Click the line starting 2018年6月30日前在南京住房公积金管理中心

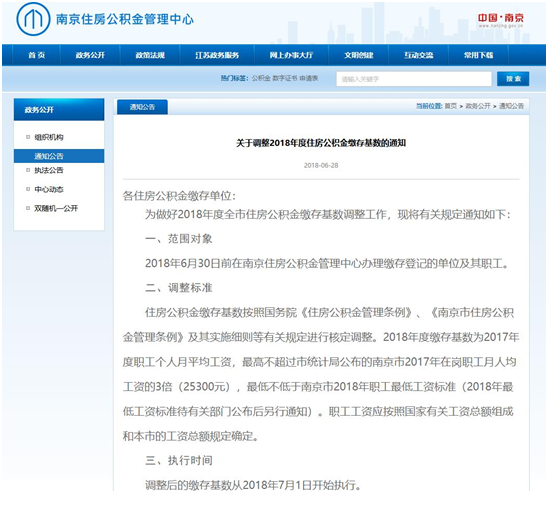coord(327,264)
